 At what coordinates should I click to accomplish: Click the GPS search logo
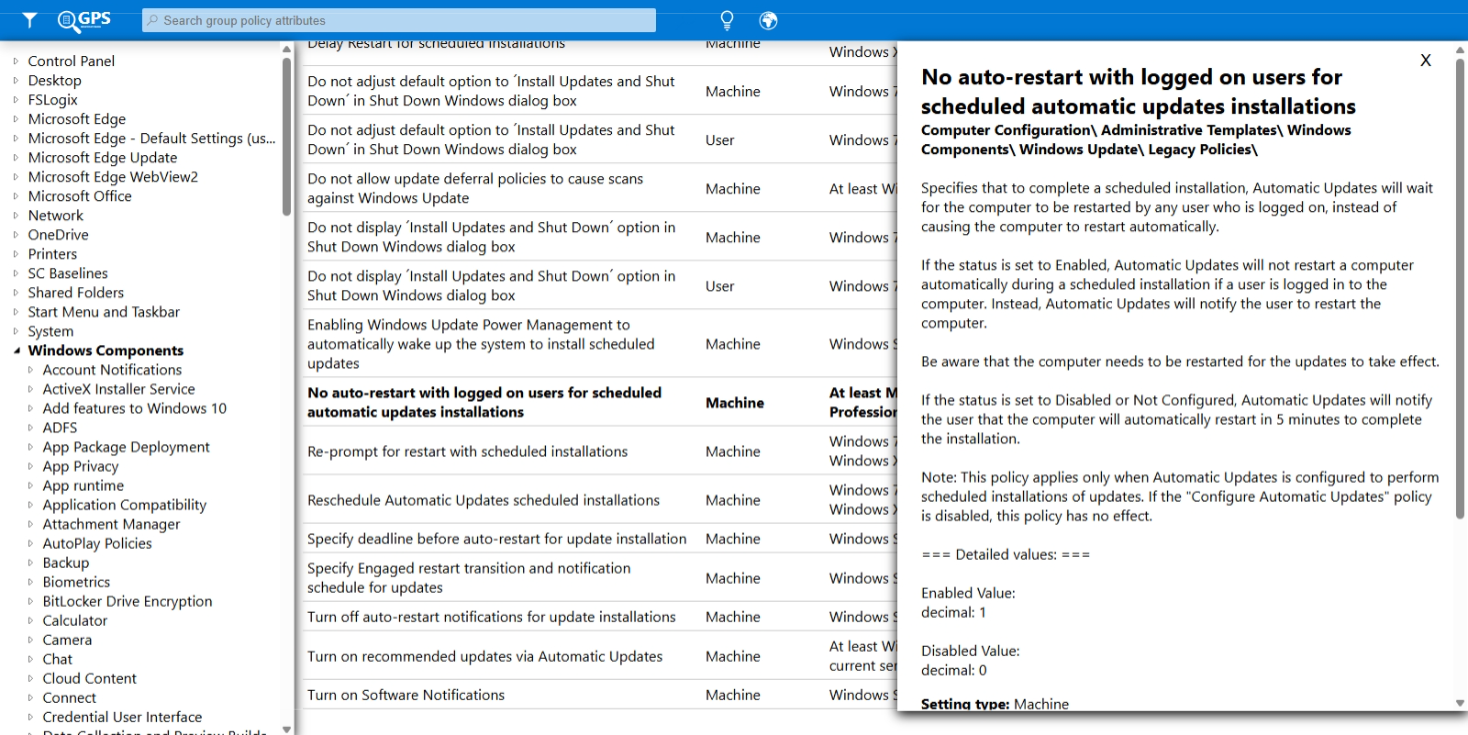[x=84, y=20]
